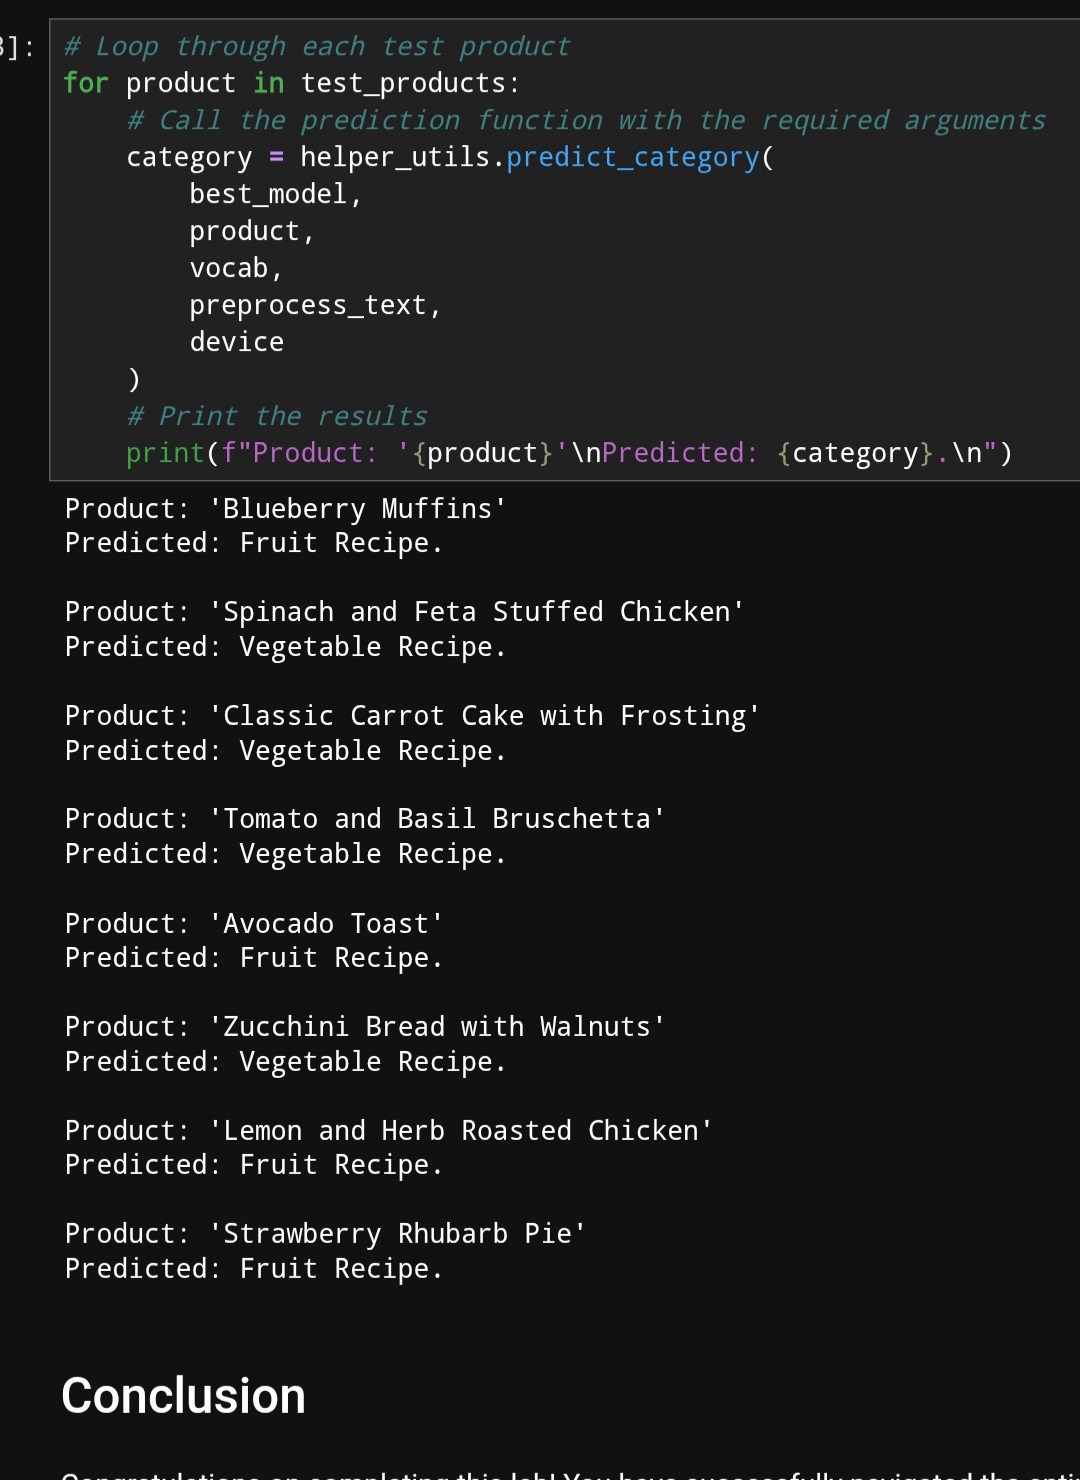Click the cell prompt bracket beside the code
Screen dimensions: 1080x1480
(18, 47)
